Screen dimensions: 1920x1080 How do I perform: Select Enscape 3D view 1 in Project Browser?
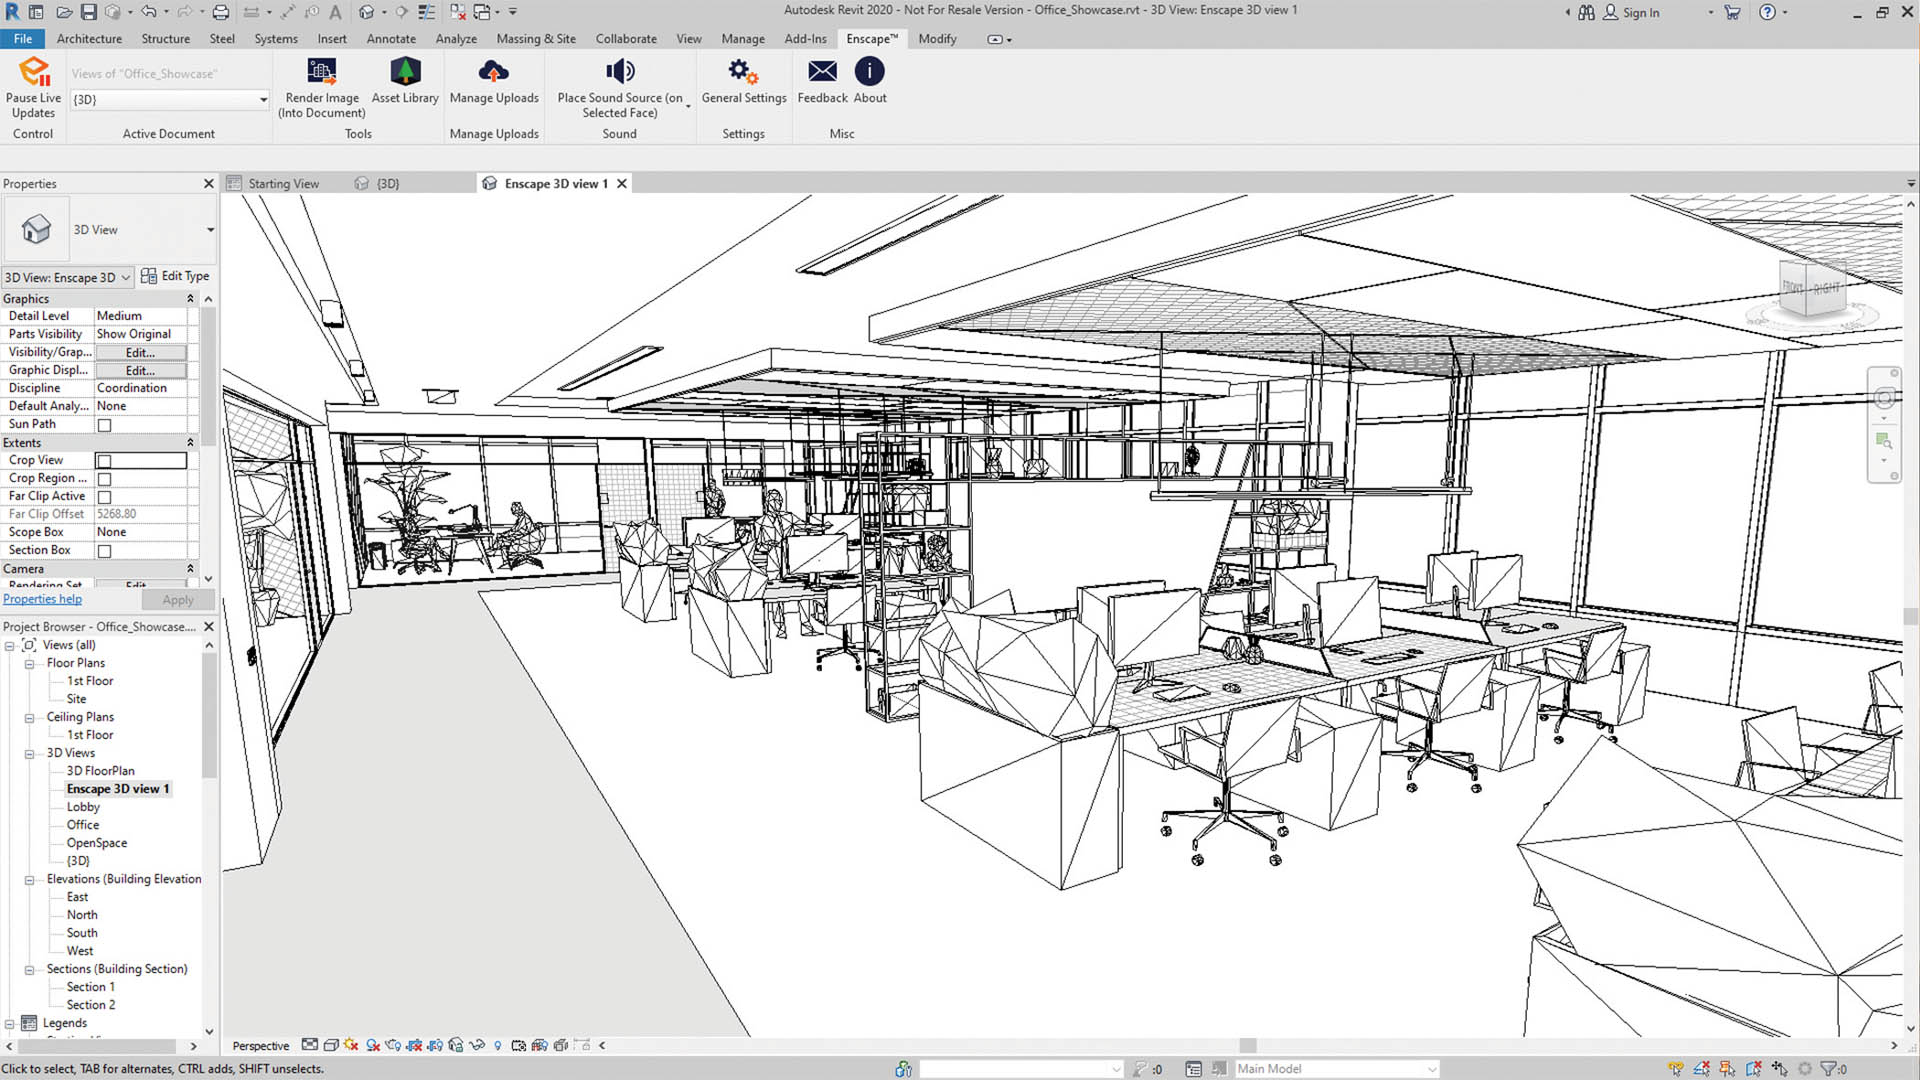[119, 789]
